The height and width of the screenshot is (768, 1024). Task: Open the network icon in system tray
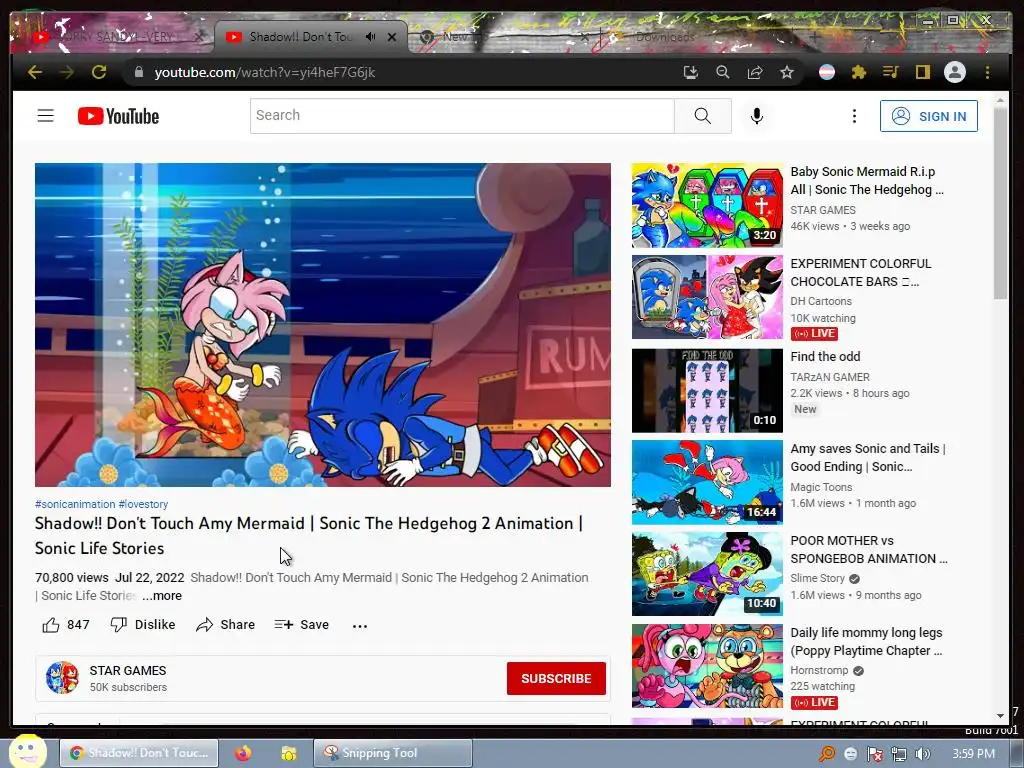point(899,754)
